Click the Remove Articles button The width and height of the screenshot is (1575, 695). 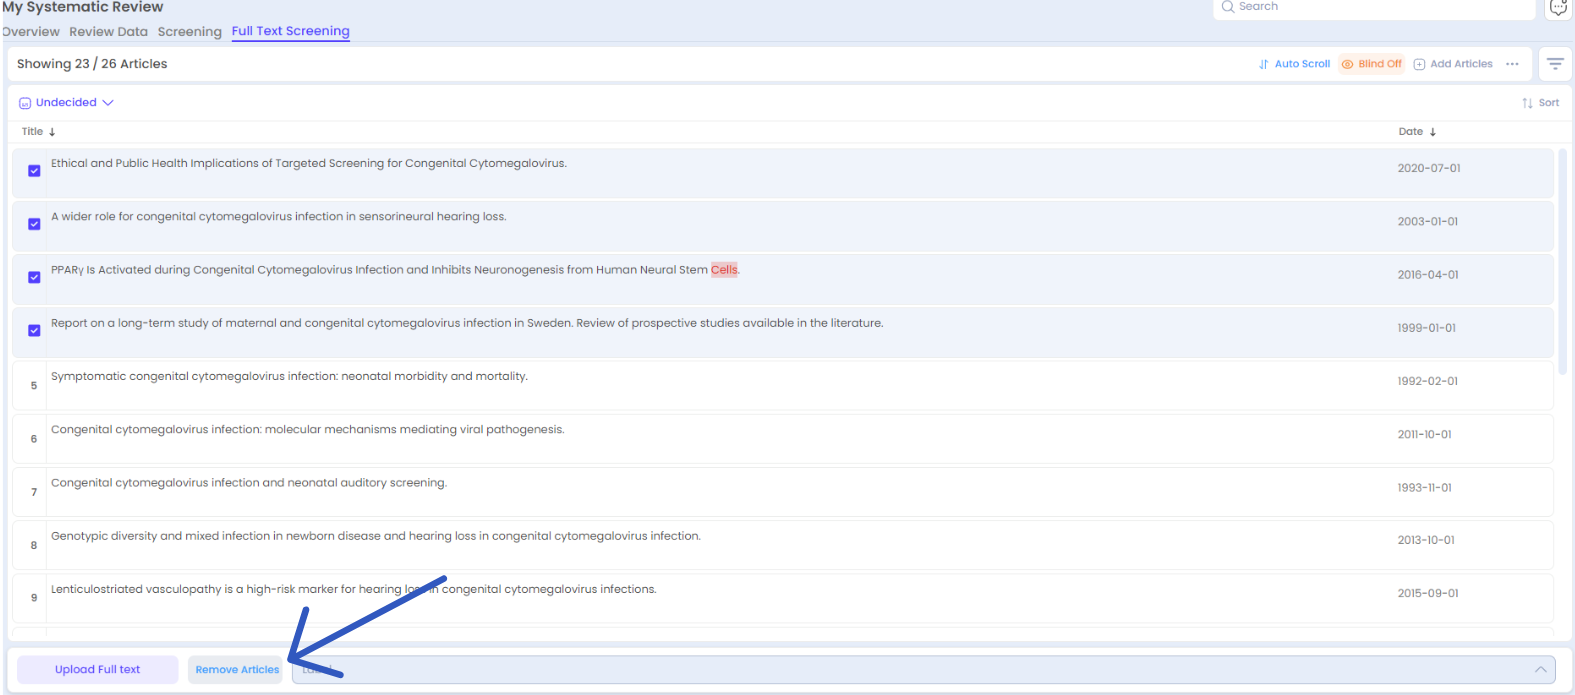pyautogui.click(x=237, y=670)
